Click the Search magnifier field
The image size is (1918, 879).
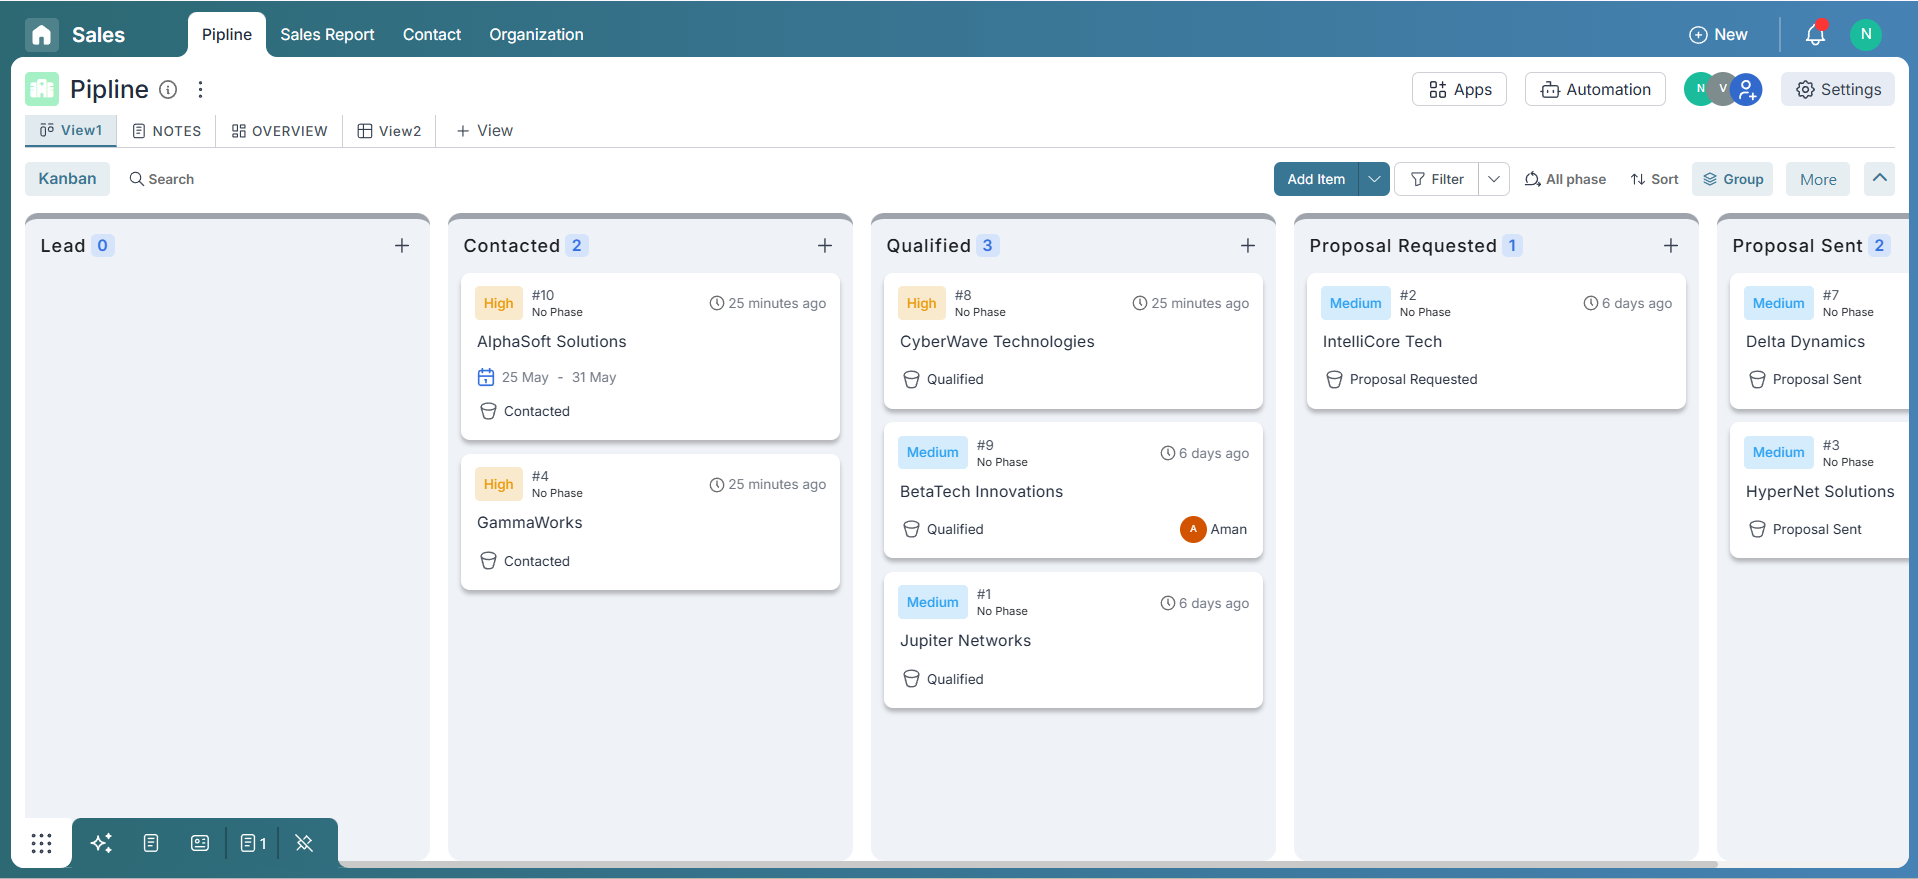point(162,179)
